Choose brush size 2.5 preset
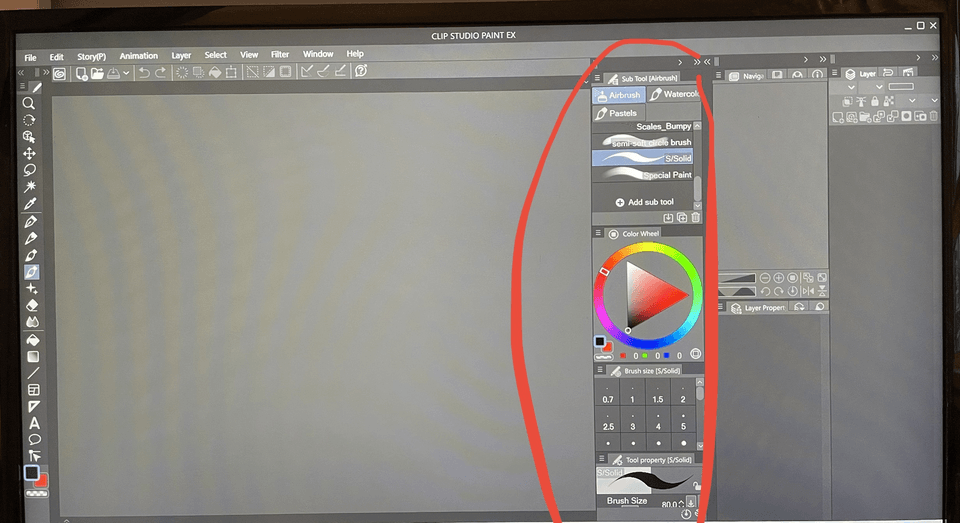960x523 pixels. (x=608, y=422)
